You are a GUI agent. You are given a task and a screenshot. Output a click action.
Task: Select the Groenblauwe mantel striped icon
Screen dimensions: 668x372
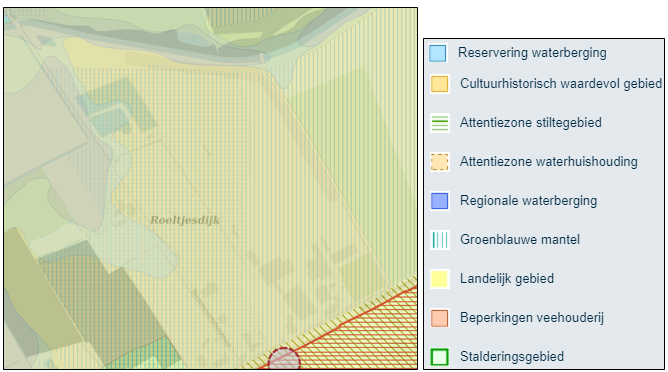[440, 240]
